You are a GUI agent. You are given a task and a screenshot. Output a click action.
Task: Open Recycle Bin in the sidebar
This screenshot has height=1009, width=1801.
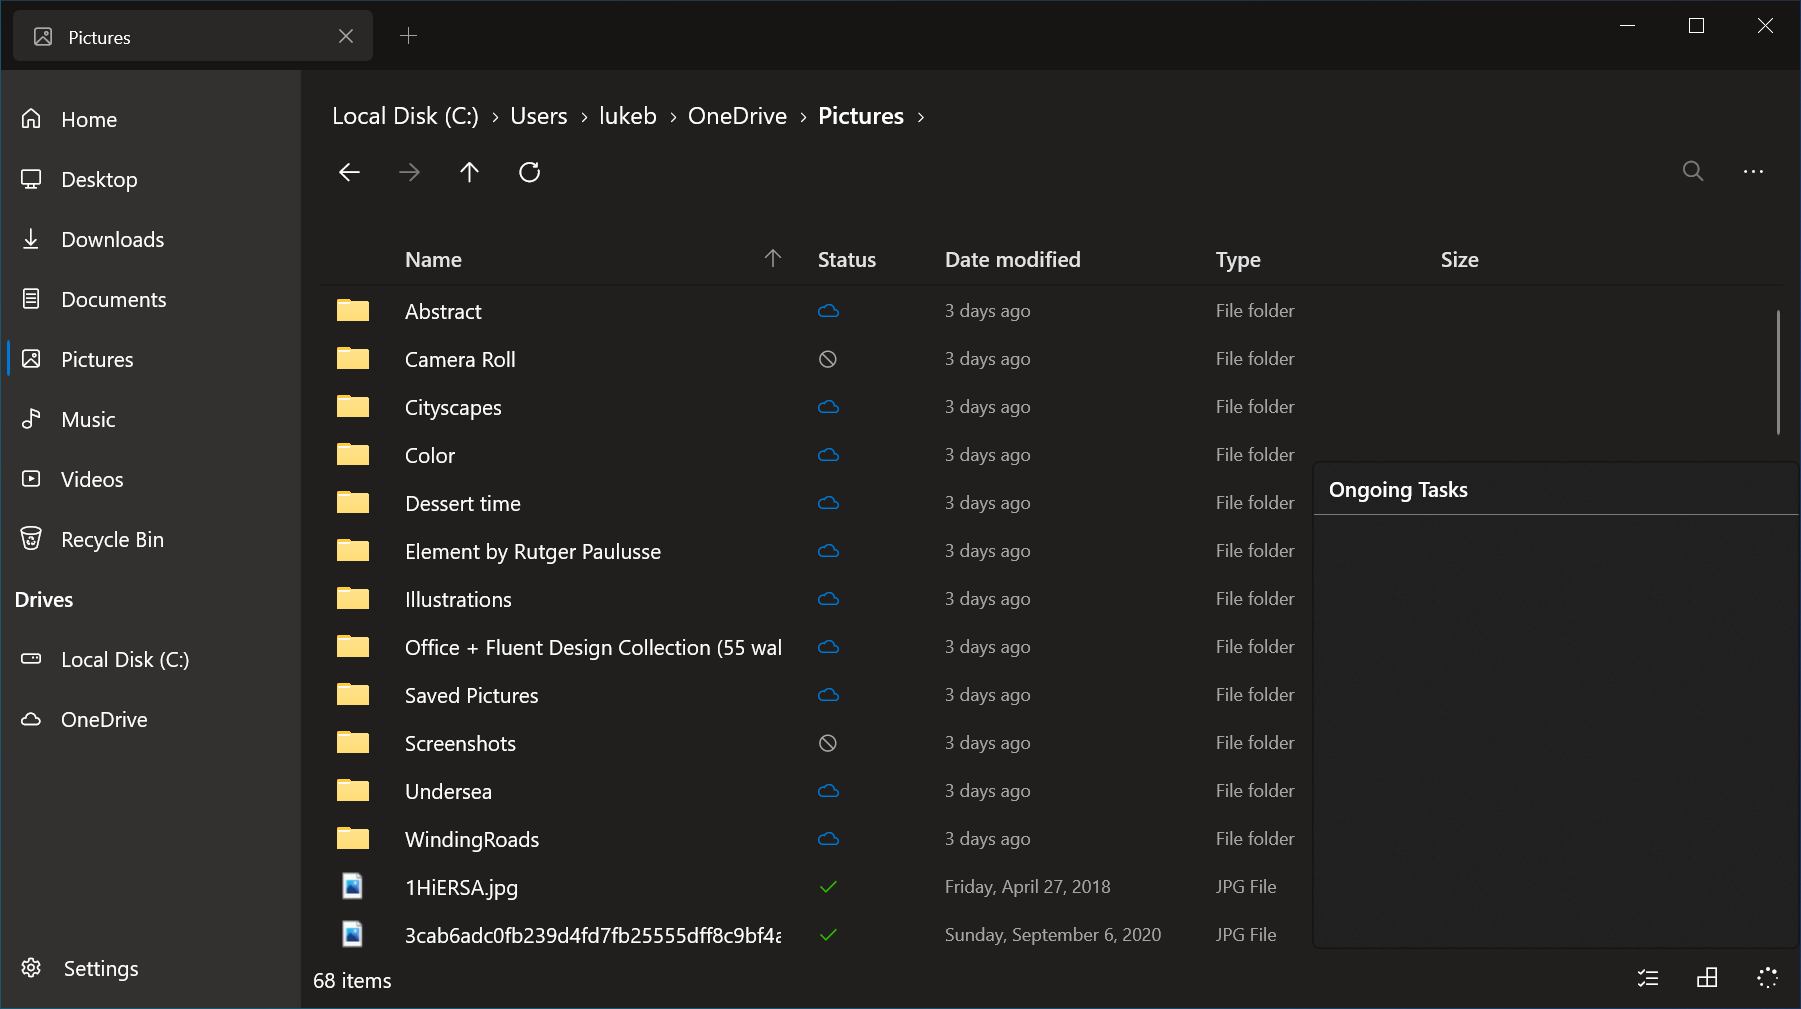click(151, 539)
